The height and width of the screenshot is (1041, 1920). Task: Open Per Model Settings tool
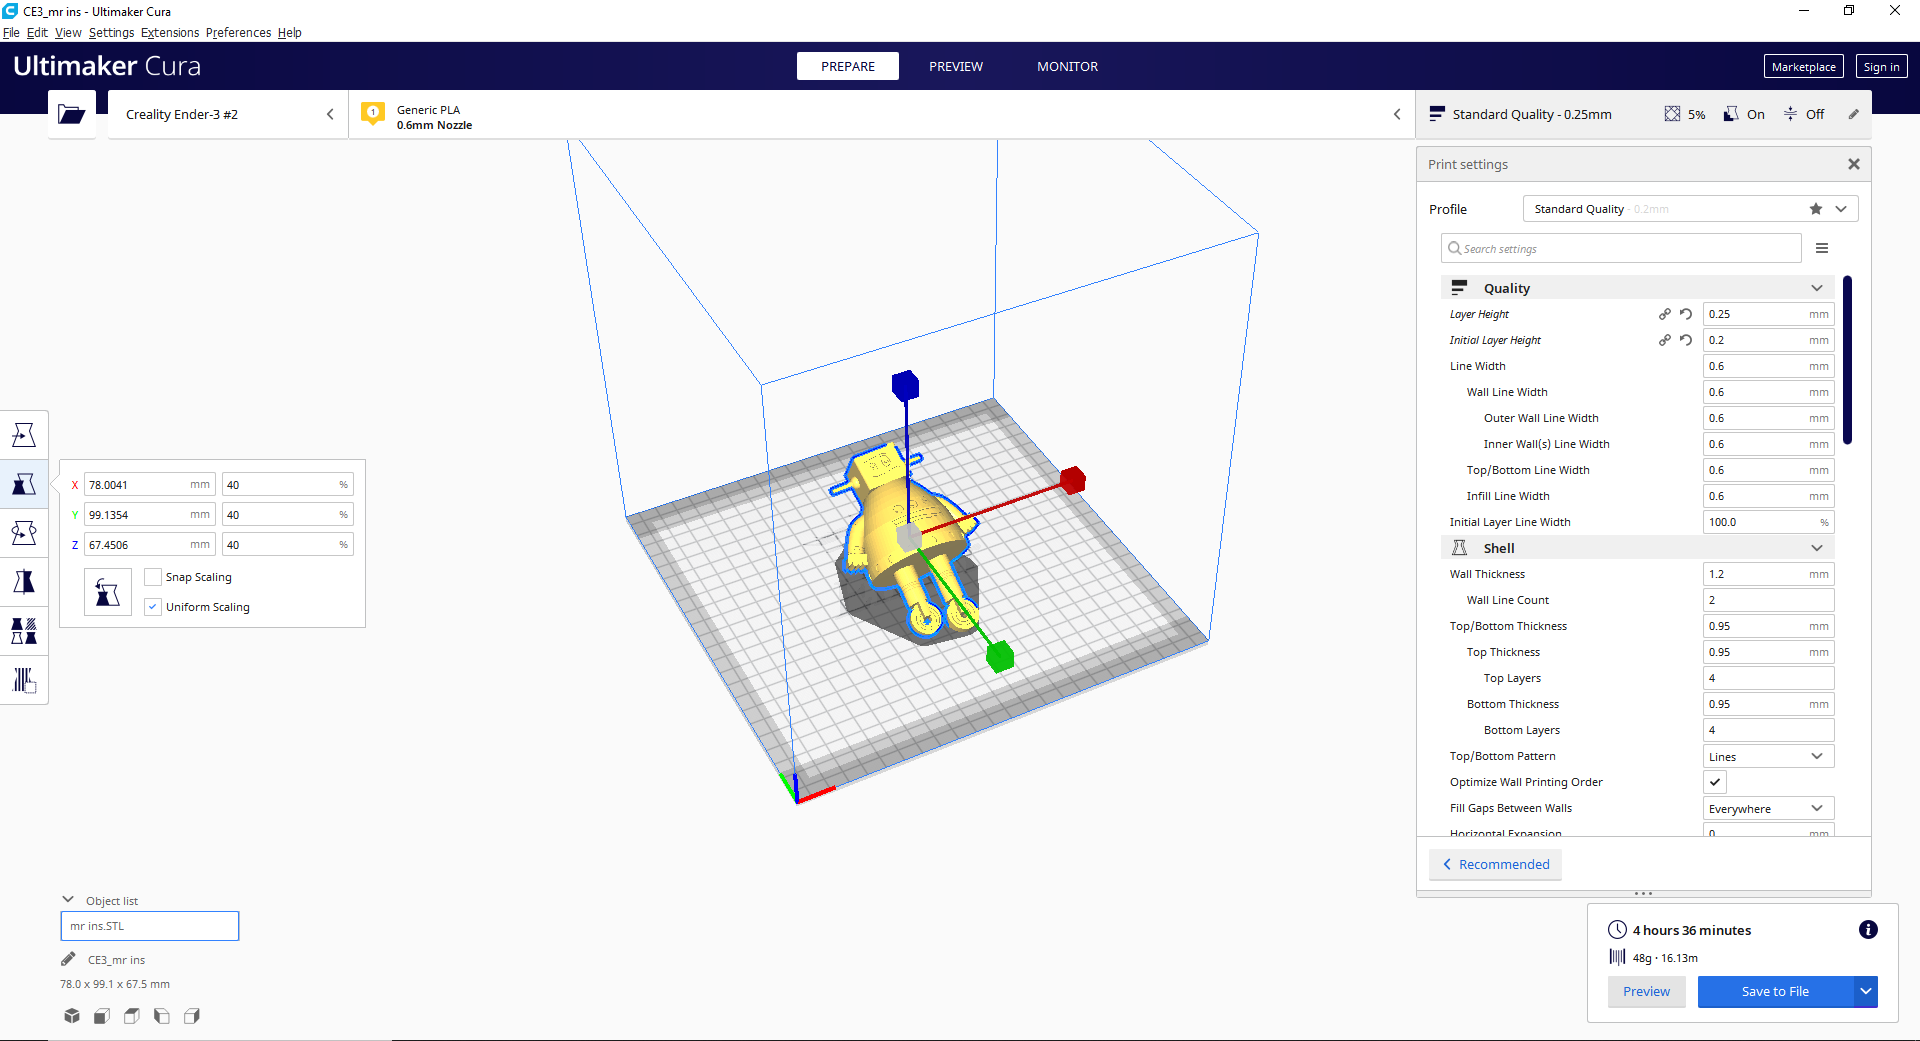click(x=24, y=631)
